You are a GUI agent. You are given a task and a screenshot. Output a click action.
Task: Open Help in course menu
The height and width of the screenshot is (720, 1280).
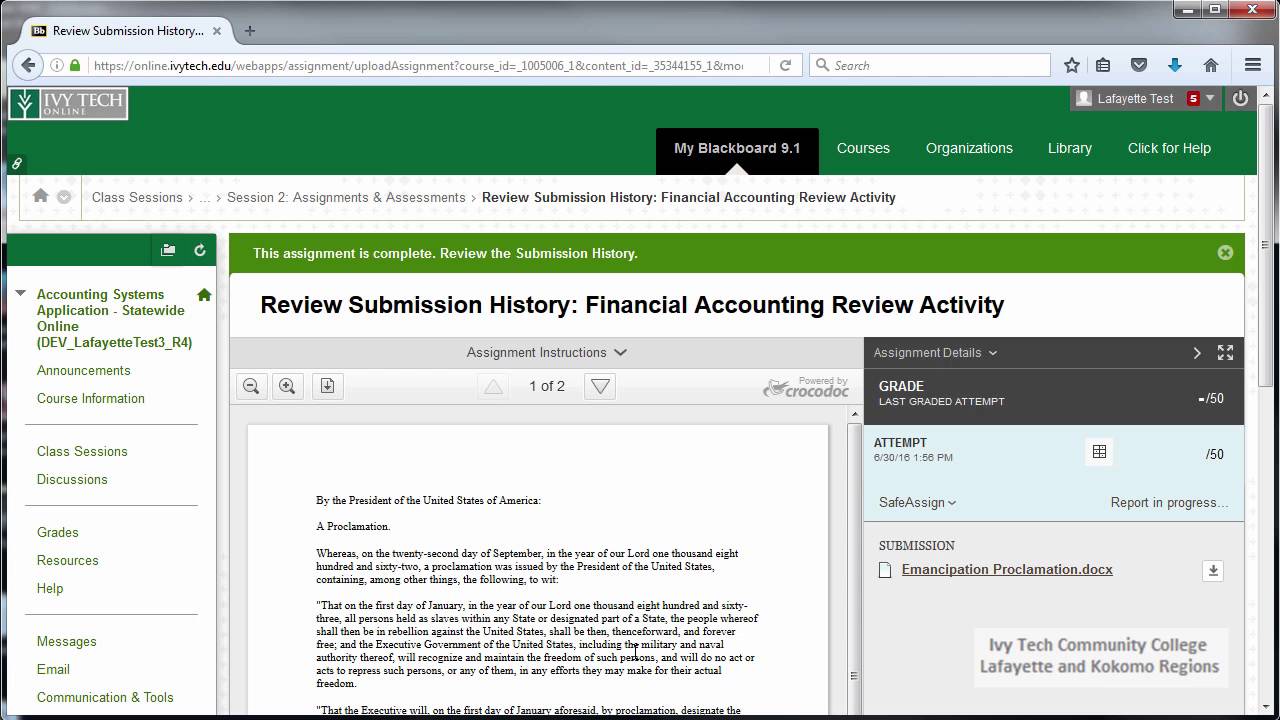click(50, 588)
